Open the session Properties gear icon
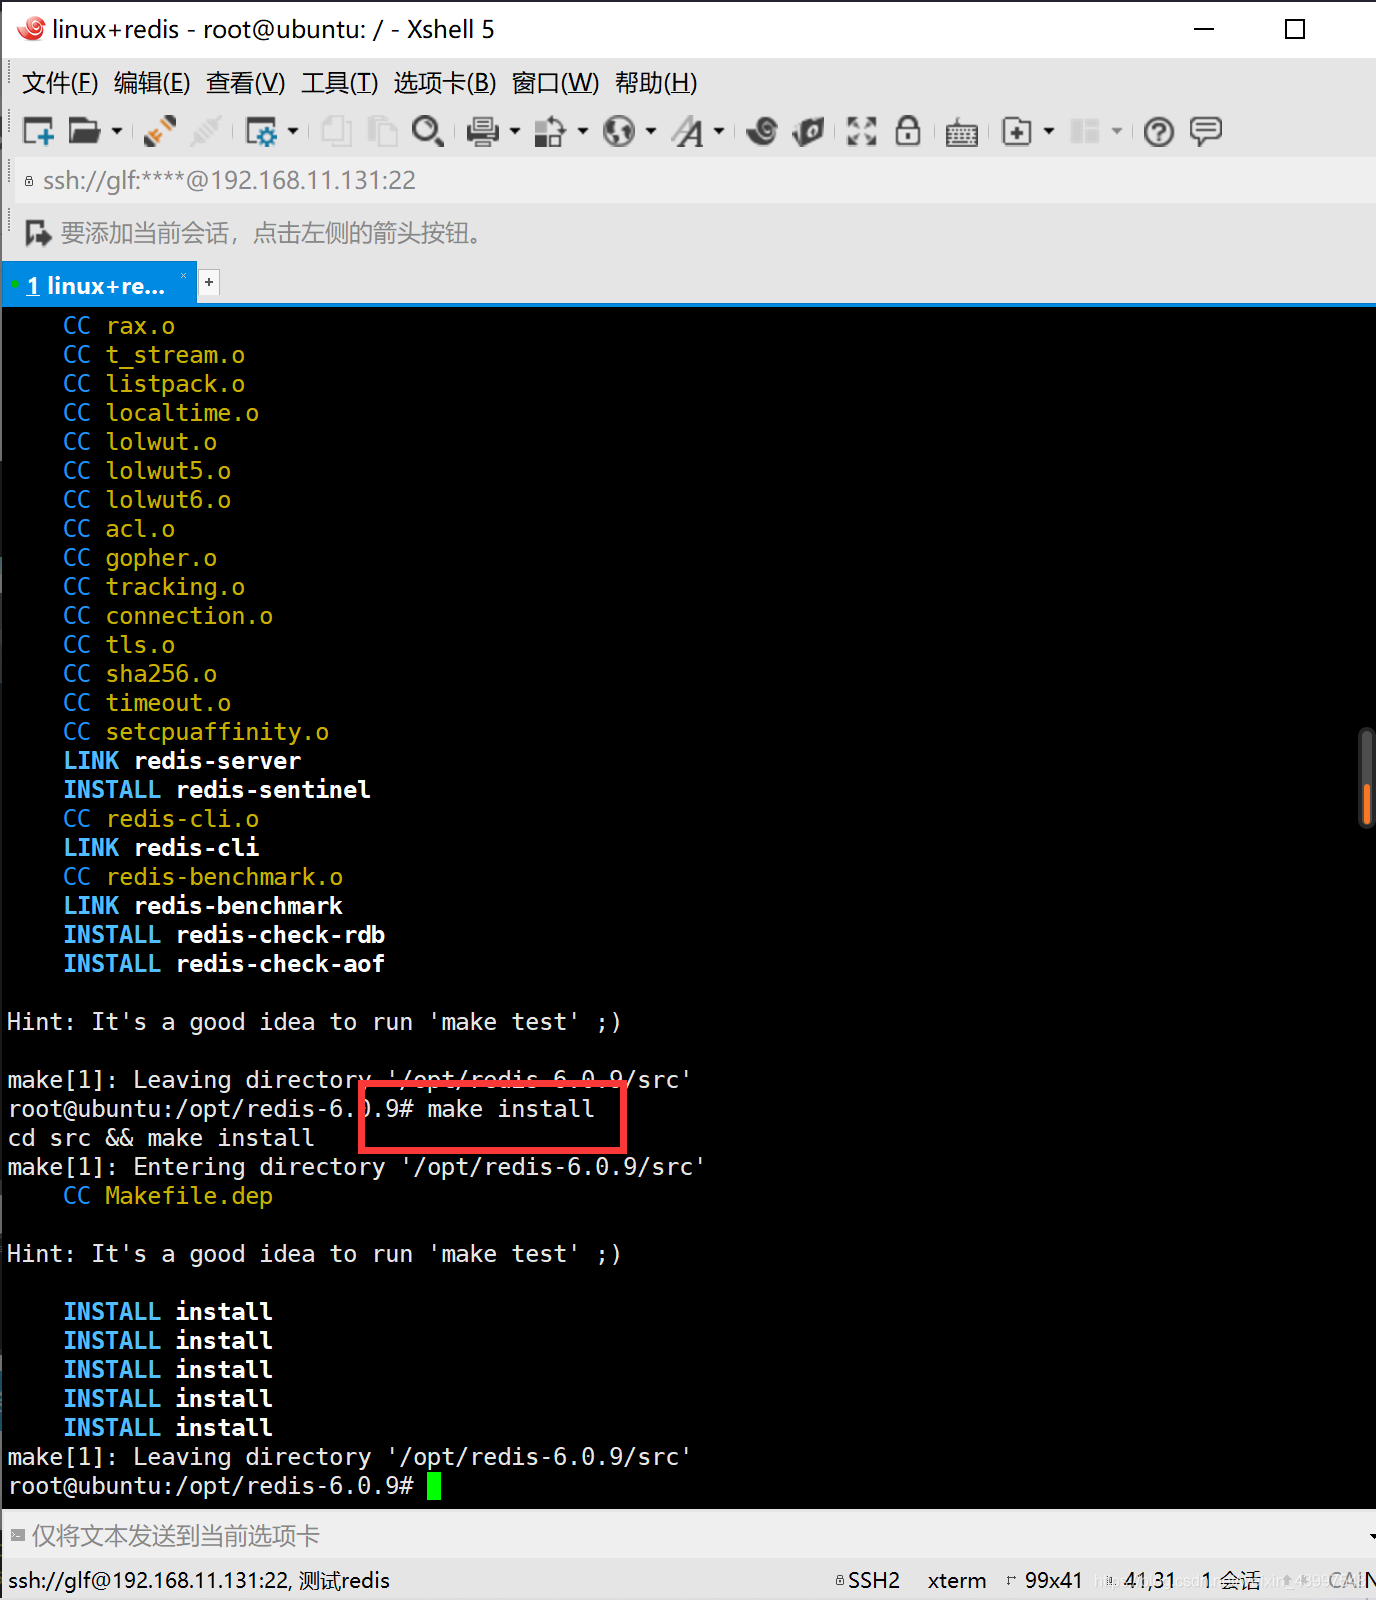Screen dimensions: 1376x1600 (261, 131)
